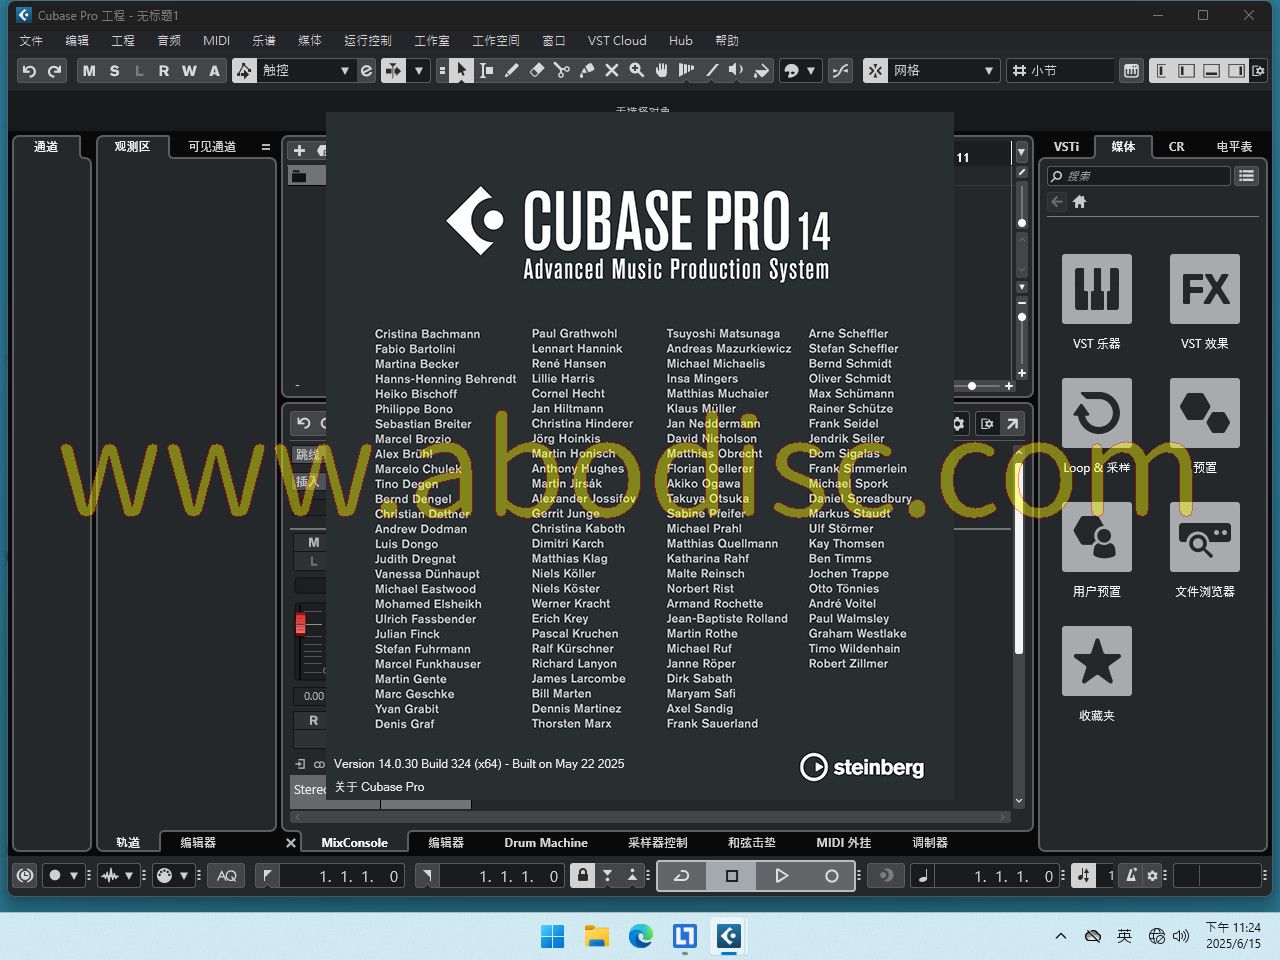Select the Object Selection arrow tool

pyautogui.click(x=461, y=71)
